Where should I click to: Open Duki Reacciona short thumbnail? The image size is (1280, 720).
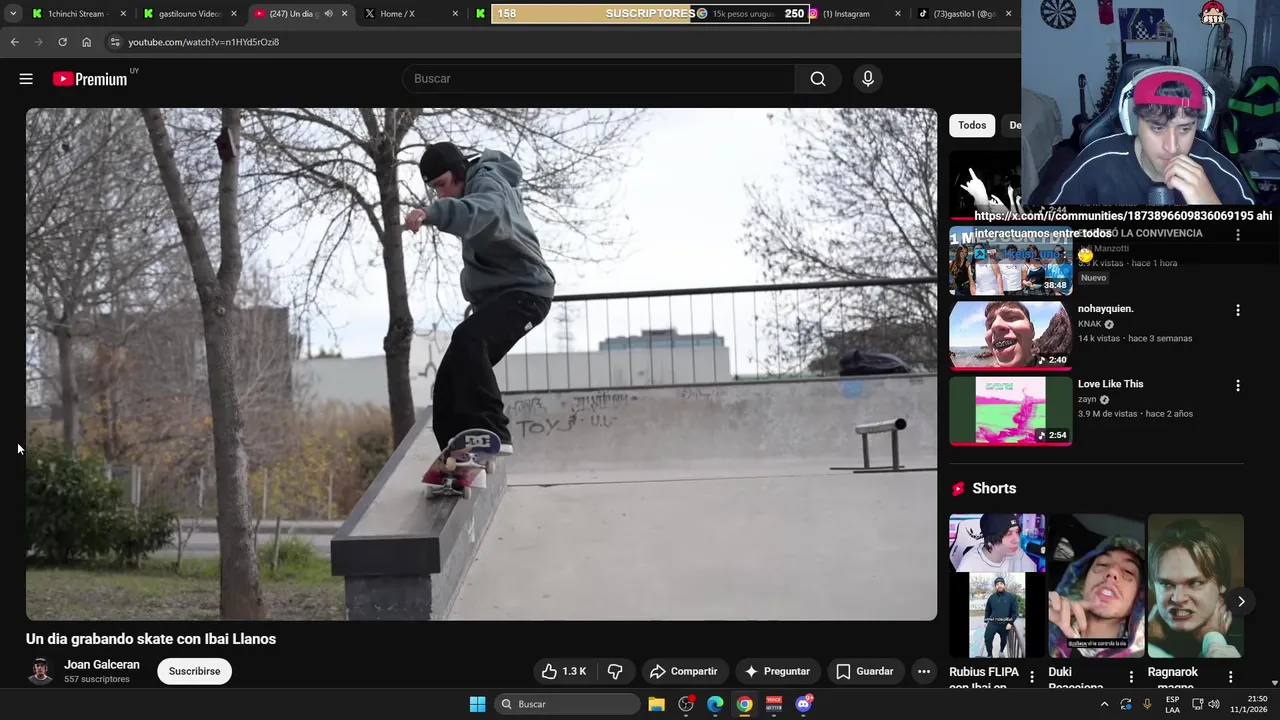(x=1096, y=586)
